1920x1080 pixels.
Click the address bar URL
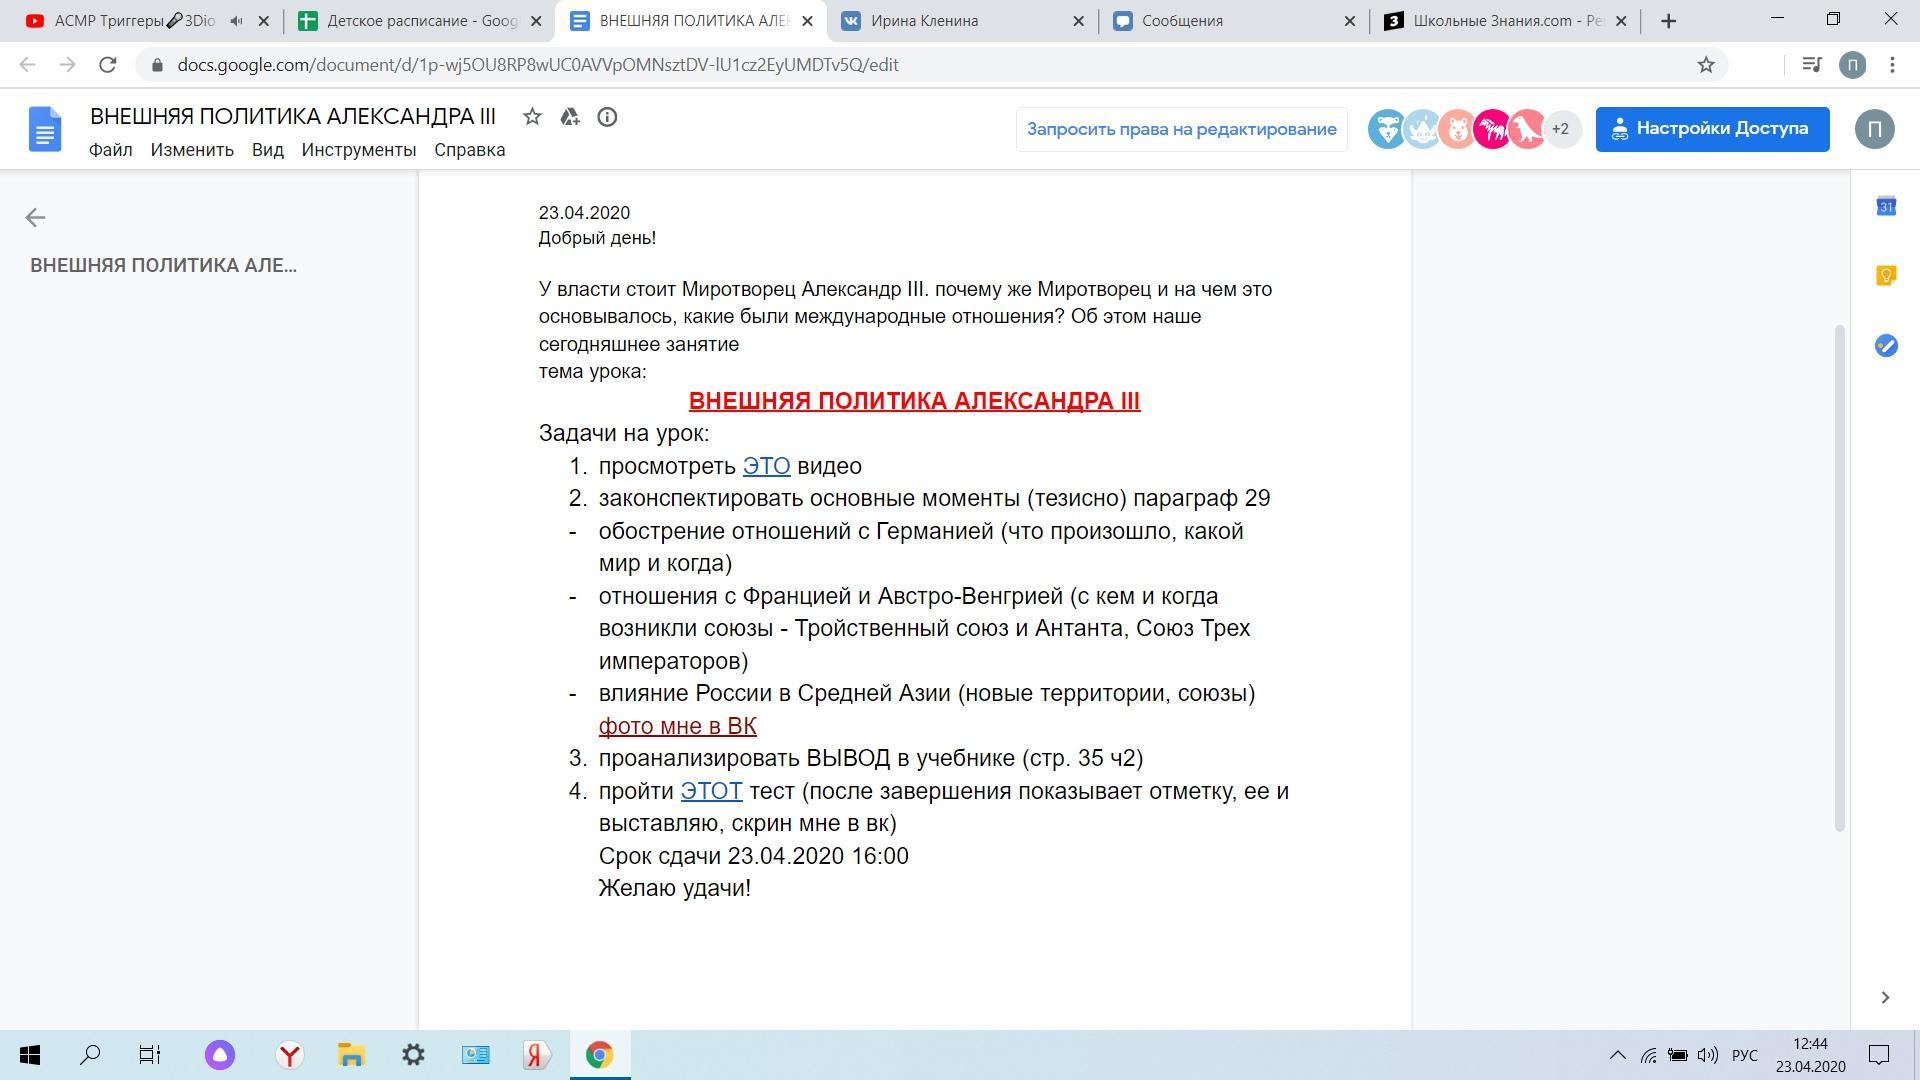[x=537, y=64]
